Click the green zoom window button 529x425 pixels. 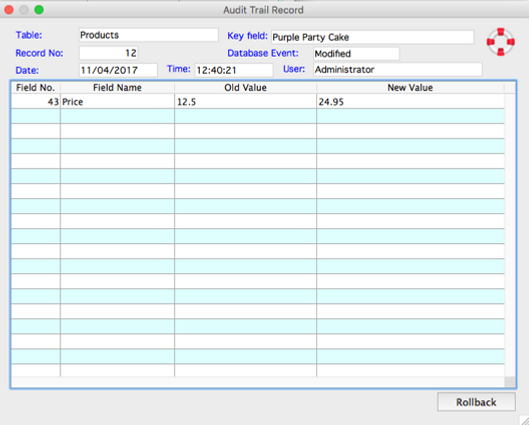coord(39,10)
